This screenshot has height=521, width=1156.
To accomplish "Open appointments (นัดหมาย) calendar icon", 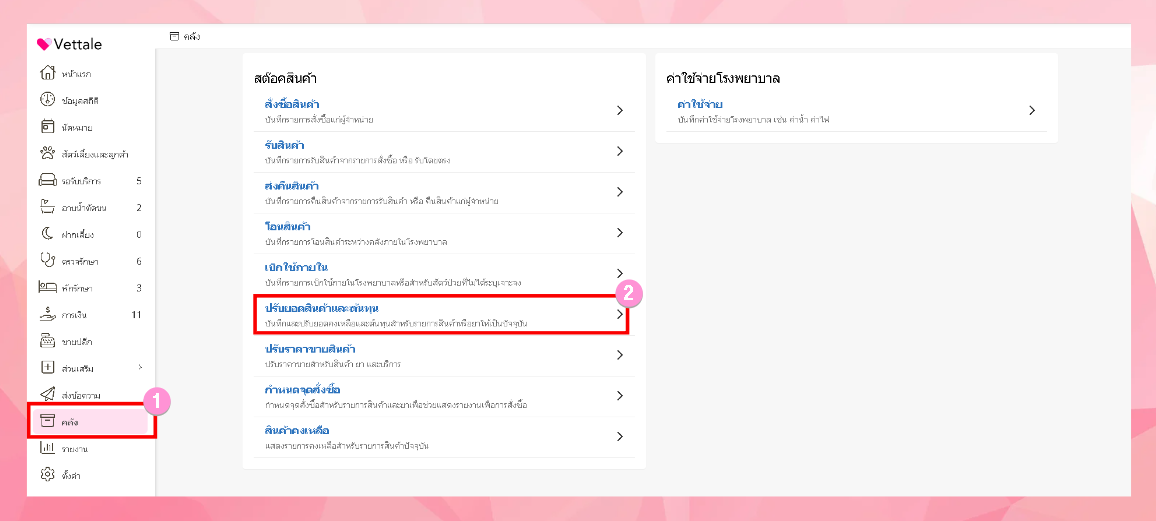I will click(47, 127).
